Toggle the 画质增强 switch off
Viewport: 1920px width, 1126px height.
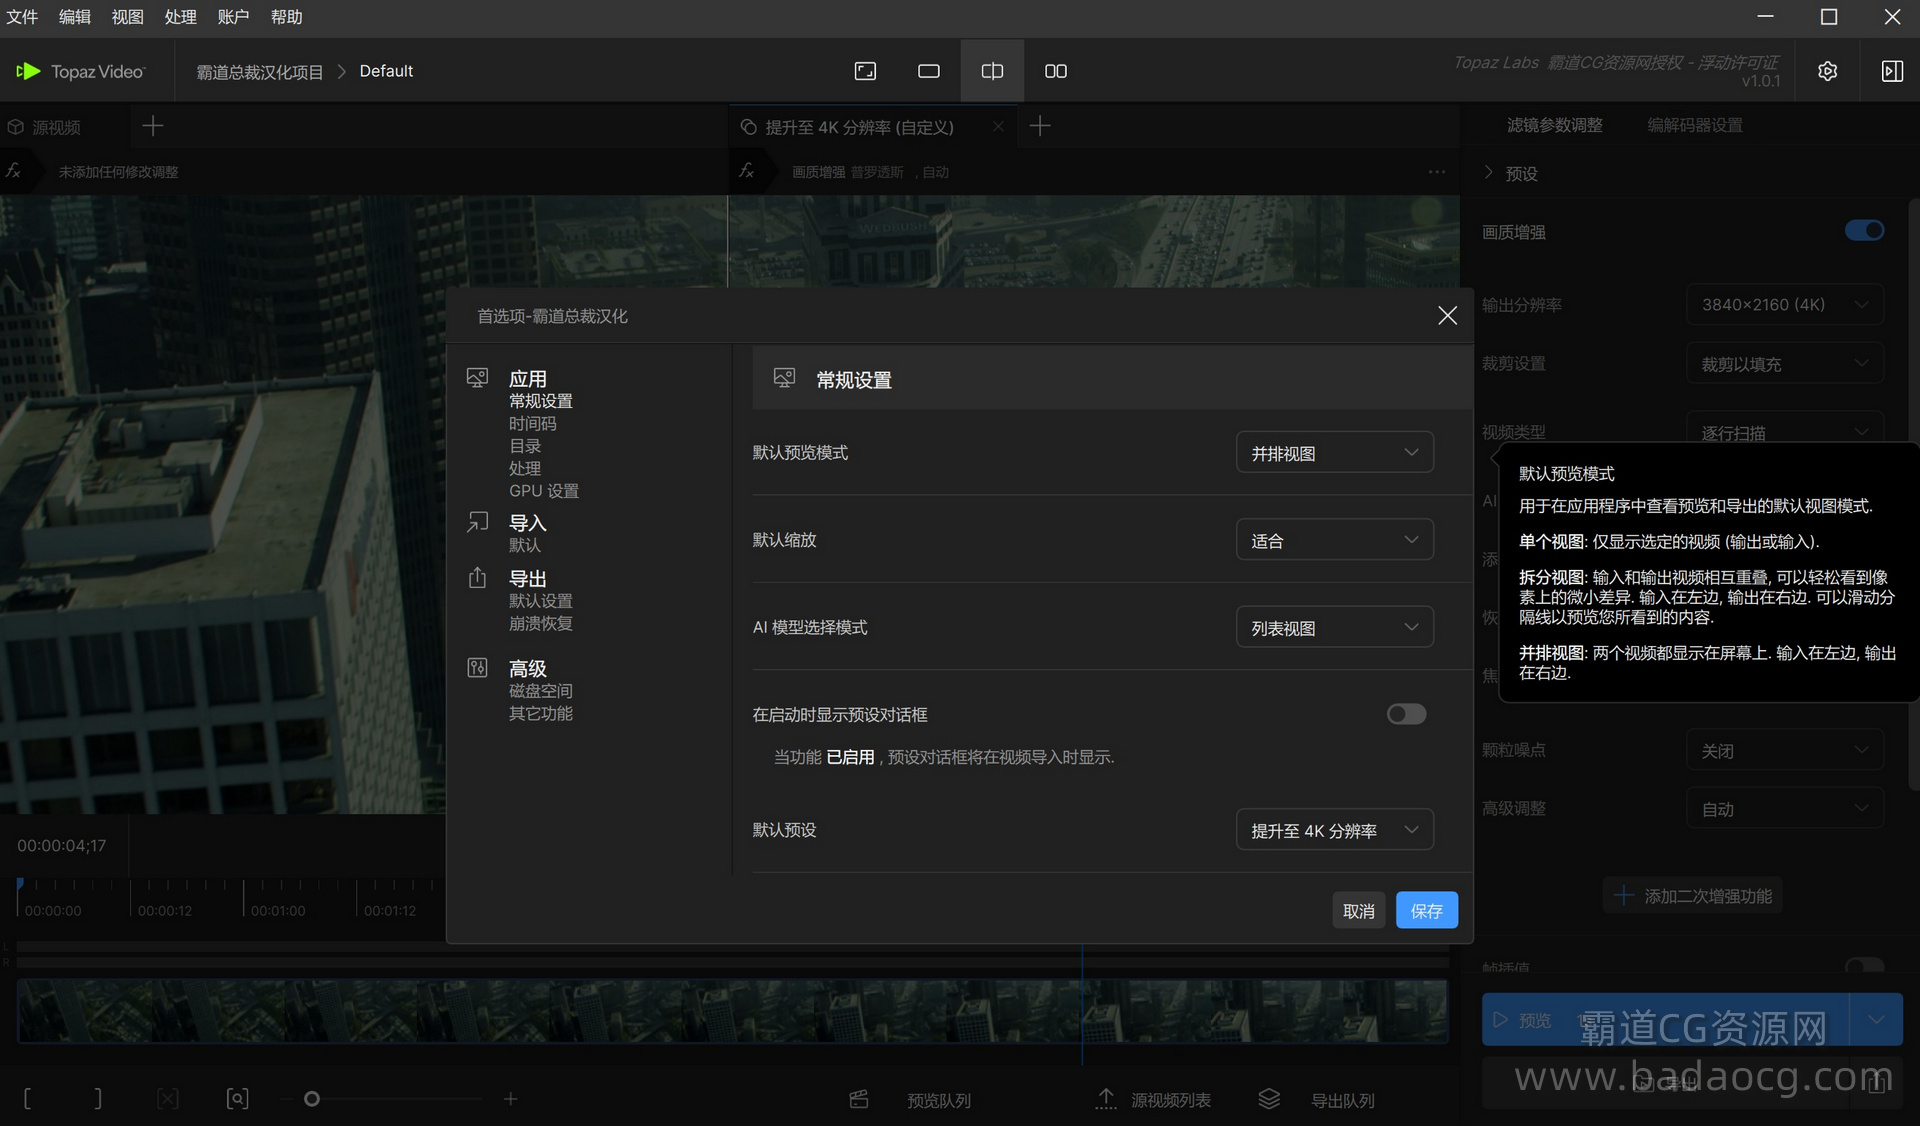pyautogui.click(x=1863, y=231)
